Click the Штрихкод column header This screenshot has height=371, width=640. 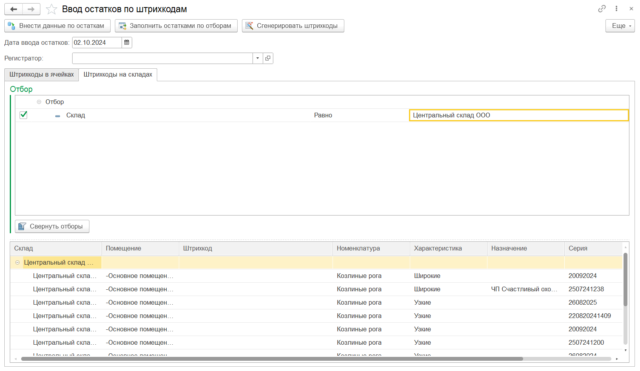click(x=256, y=248)
